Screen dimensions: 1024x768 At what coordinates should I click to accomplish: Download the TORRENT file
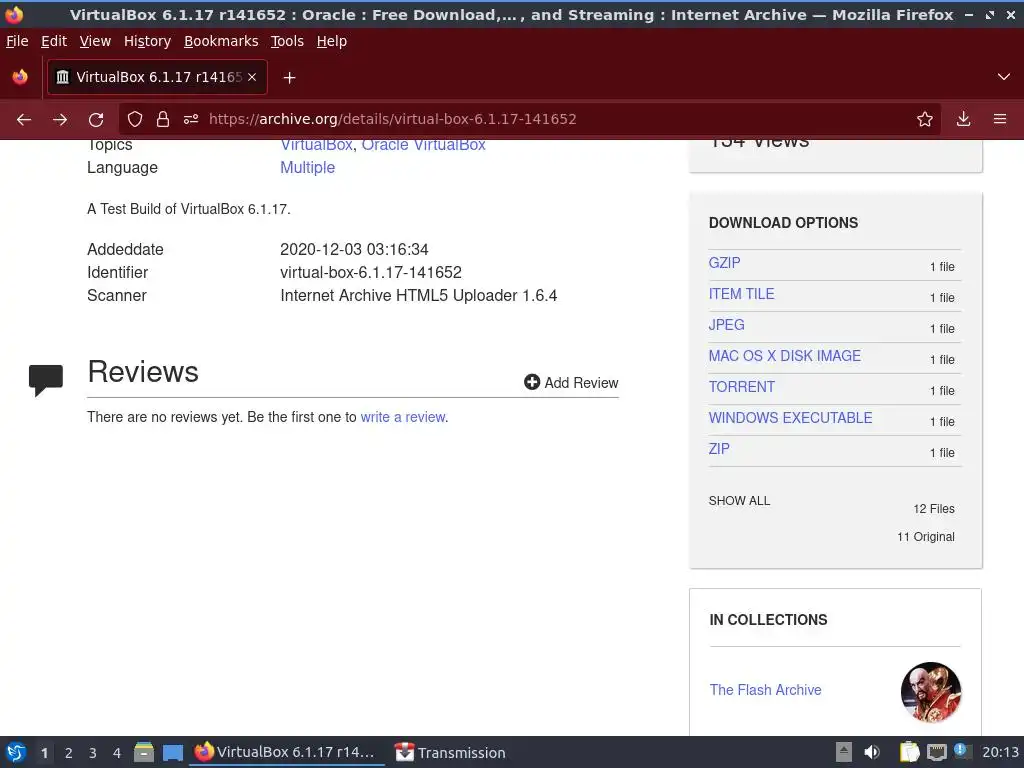pyautogui.click(x=741, y=387)
